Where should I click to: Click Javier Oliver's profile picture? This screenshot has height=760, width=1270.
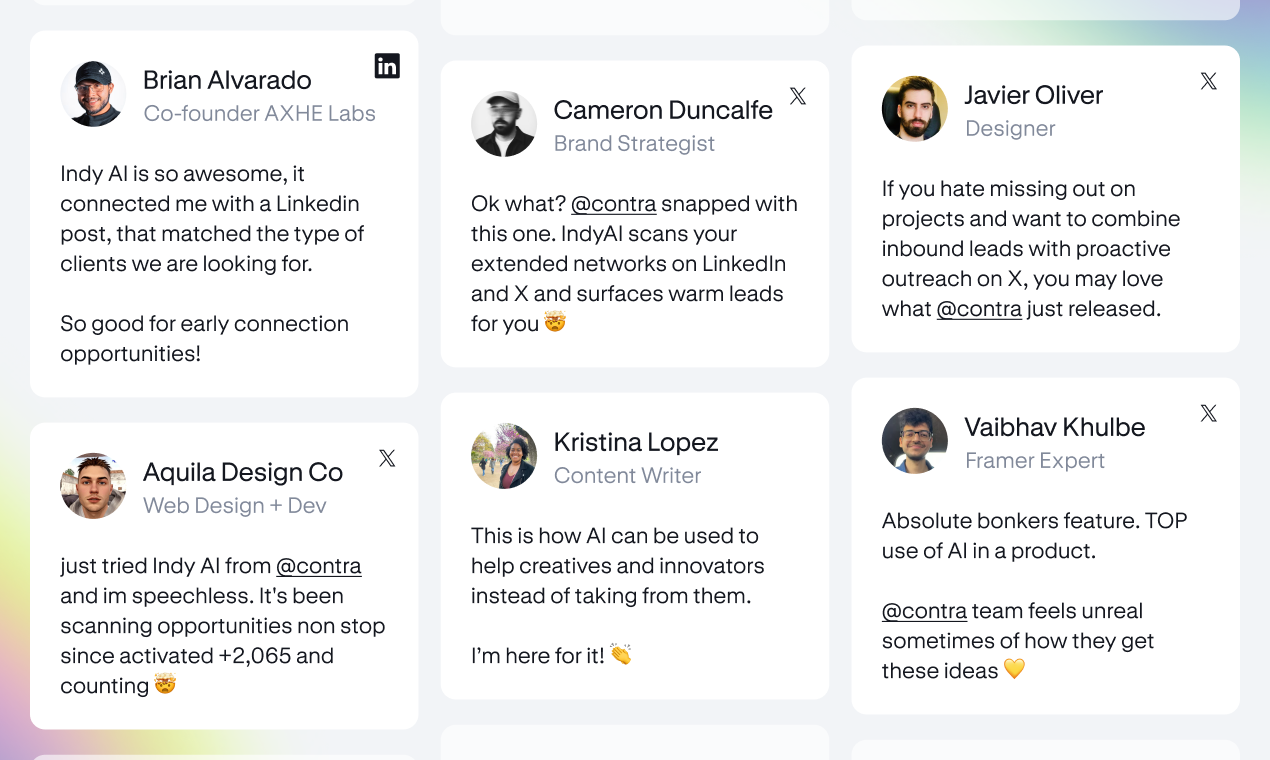pyautogui.click(x=915, y=109)
